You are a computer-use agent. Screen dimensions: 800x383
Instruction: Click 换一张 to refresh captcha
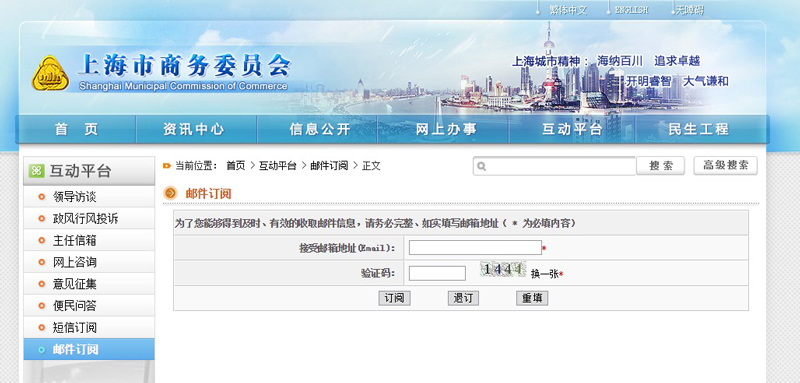click(544, 274)
